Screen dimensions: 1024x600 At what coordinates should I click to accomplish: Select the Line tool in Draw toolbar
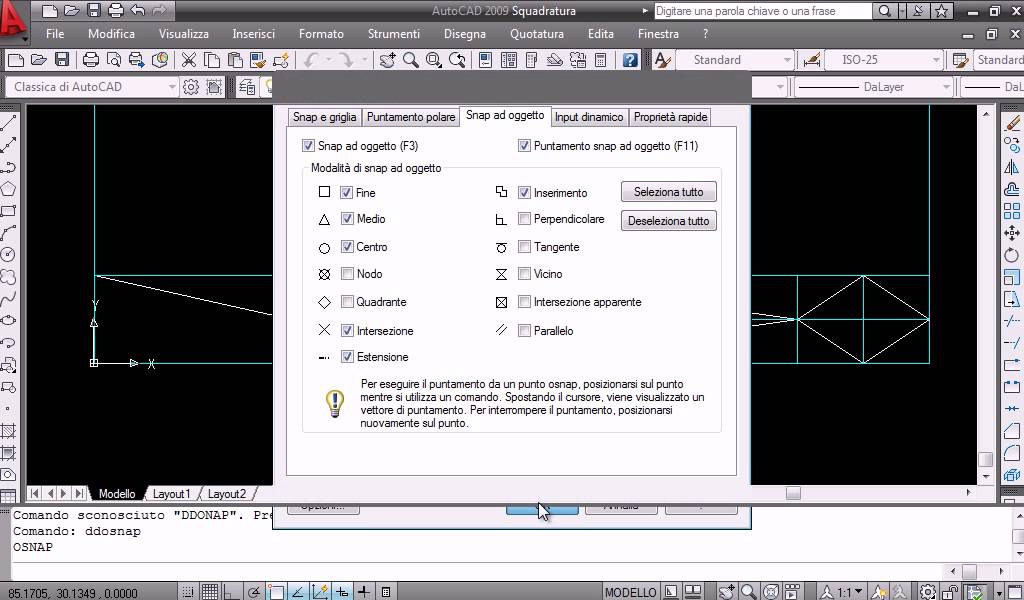[x=8, y=123]
